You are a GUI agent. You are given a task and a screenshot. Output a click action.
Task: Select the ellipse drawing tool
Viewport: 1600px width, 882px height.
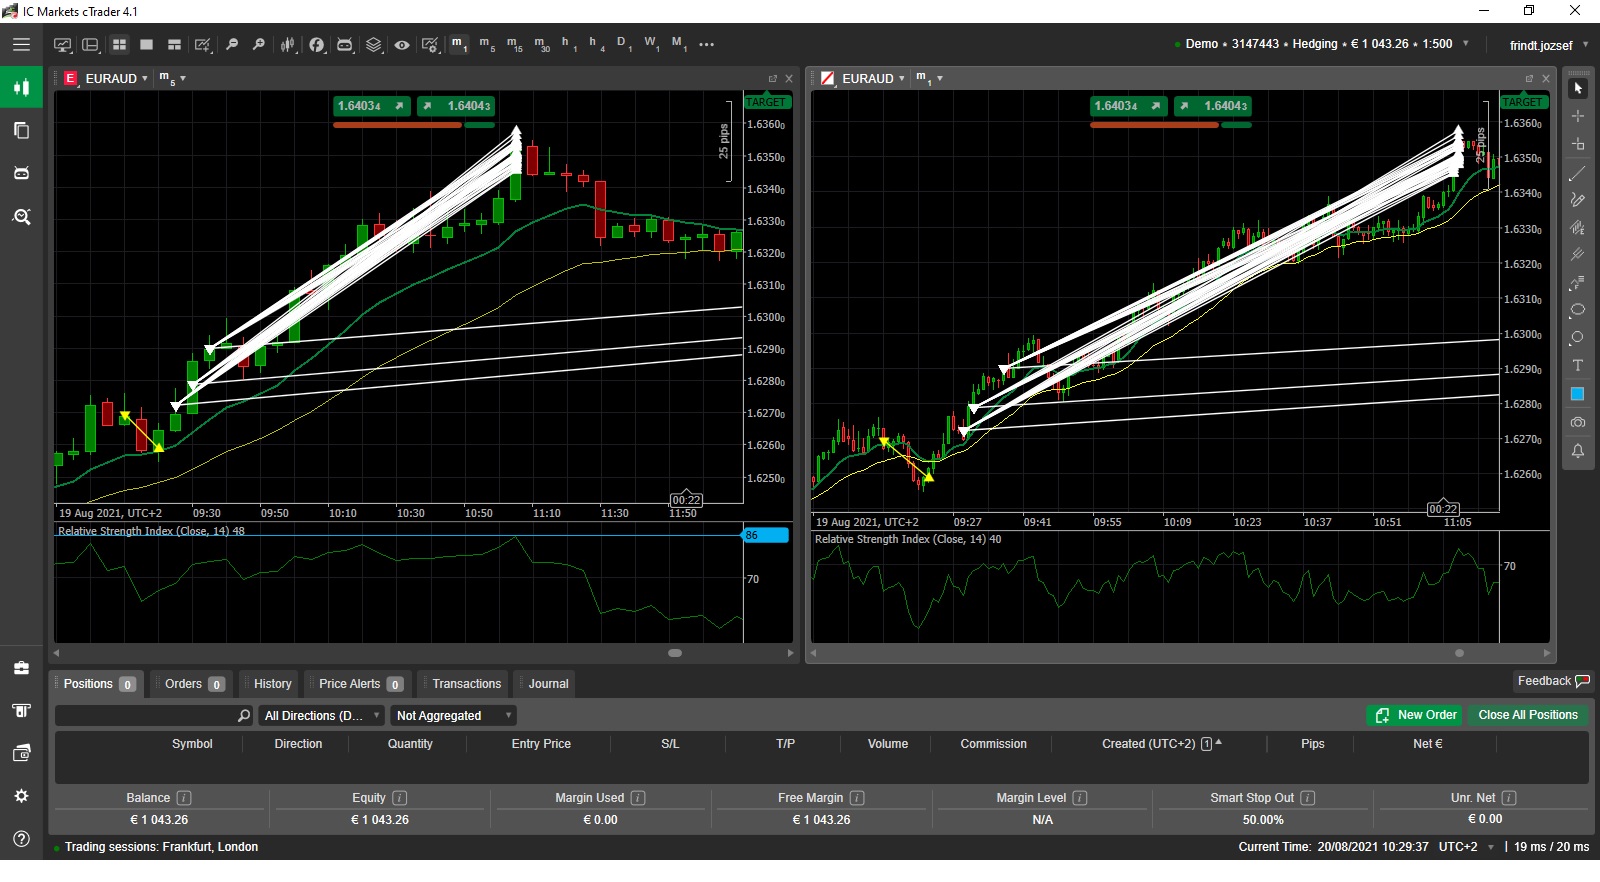(1578, 310)
